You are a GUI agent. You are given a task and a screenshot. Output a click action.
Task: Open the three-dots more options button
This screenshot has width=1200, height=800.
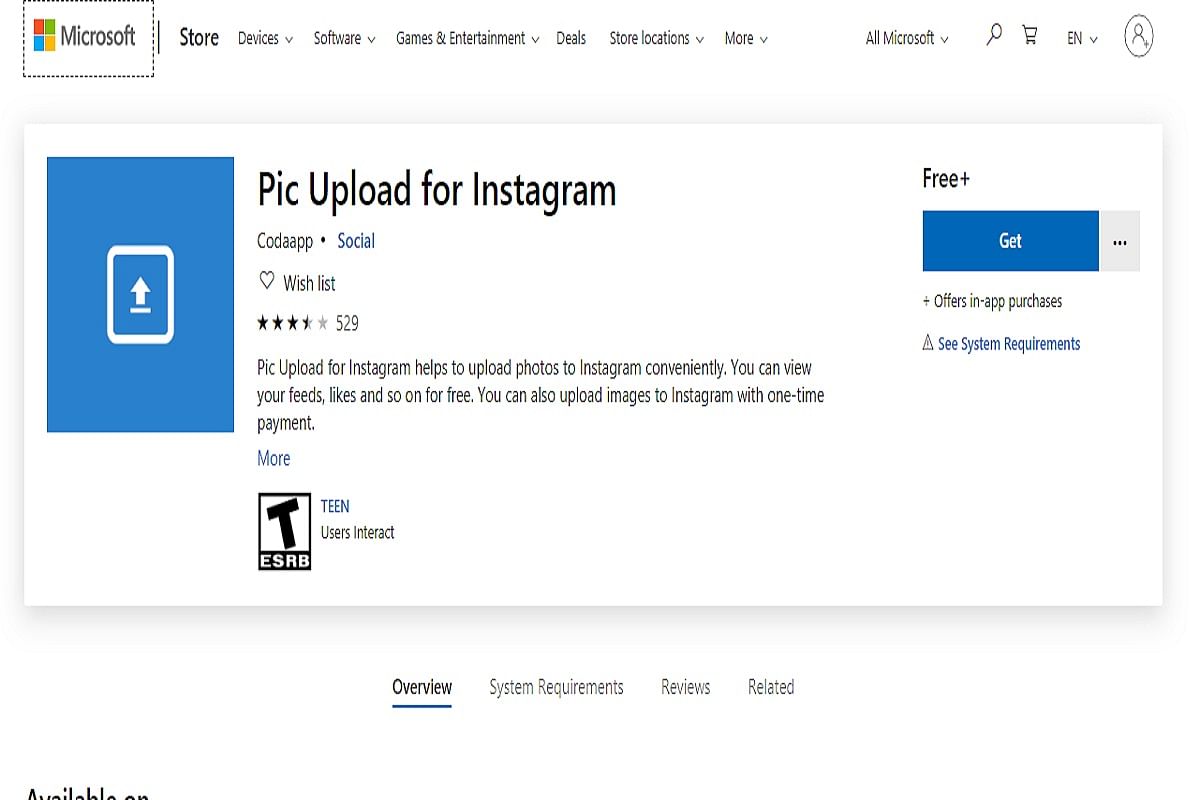1120,241
